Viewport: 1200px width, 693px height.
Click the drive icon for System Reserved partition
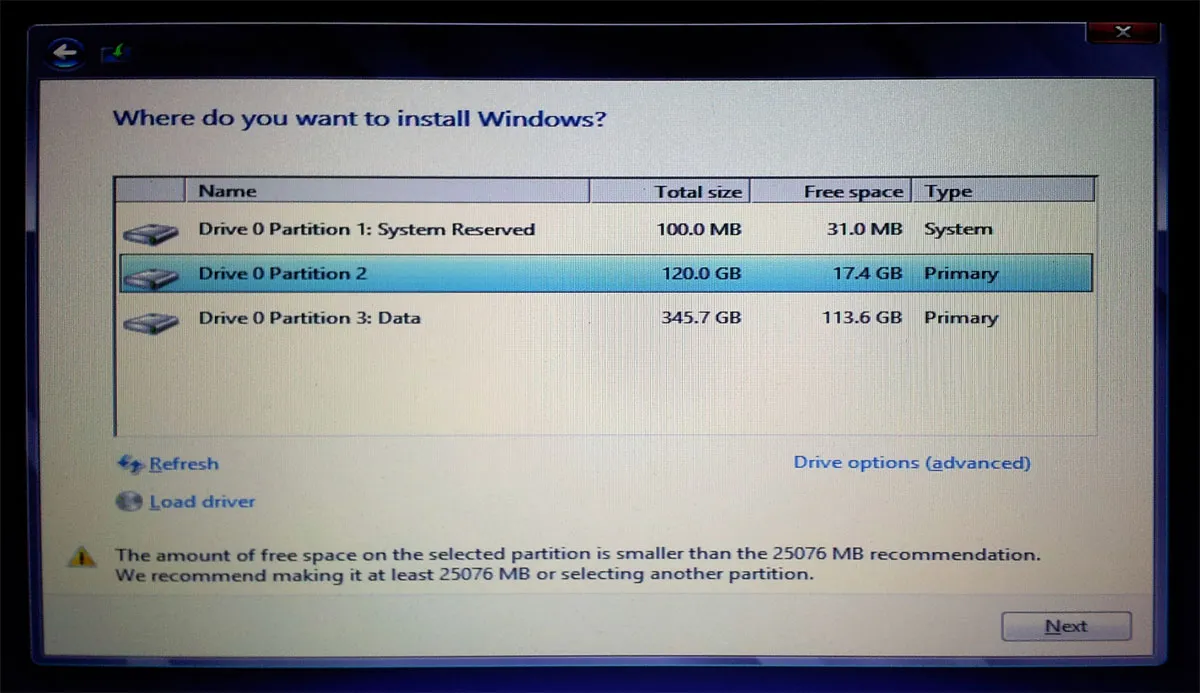pyautogui.click(x=150, y=232)
